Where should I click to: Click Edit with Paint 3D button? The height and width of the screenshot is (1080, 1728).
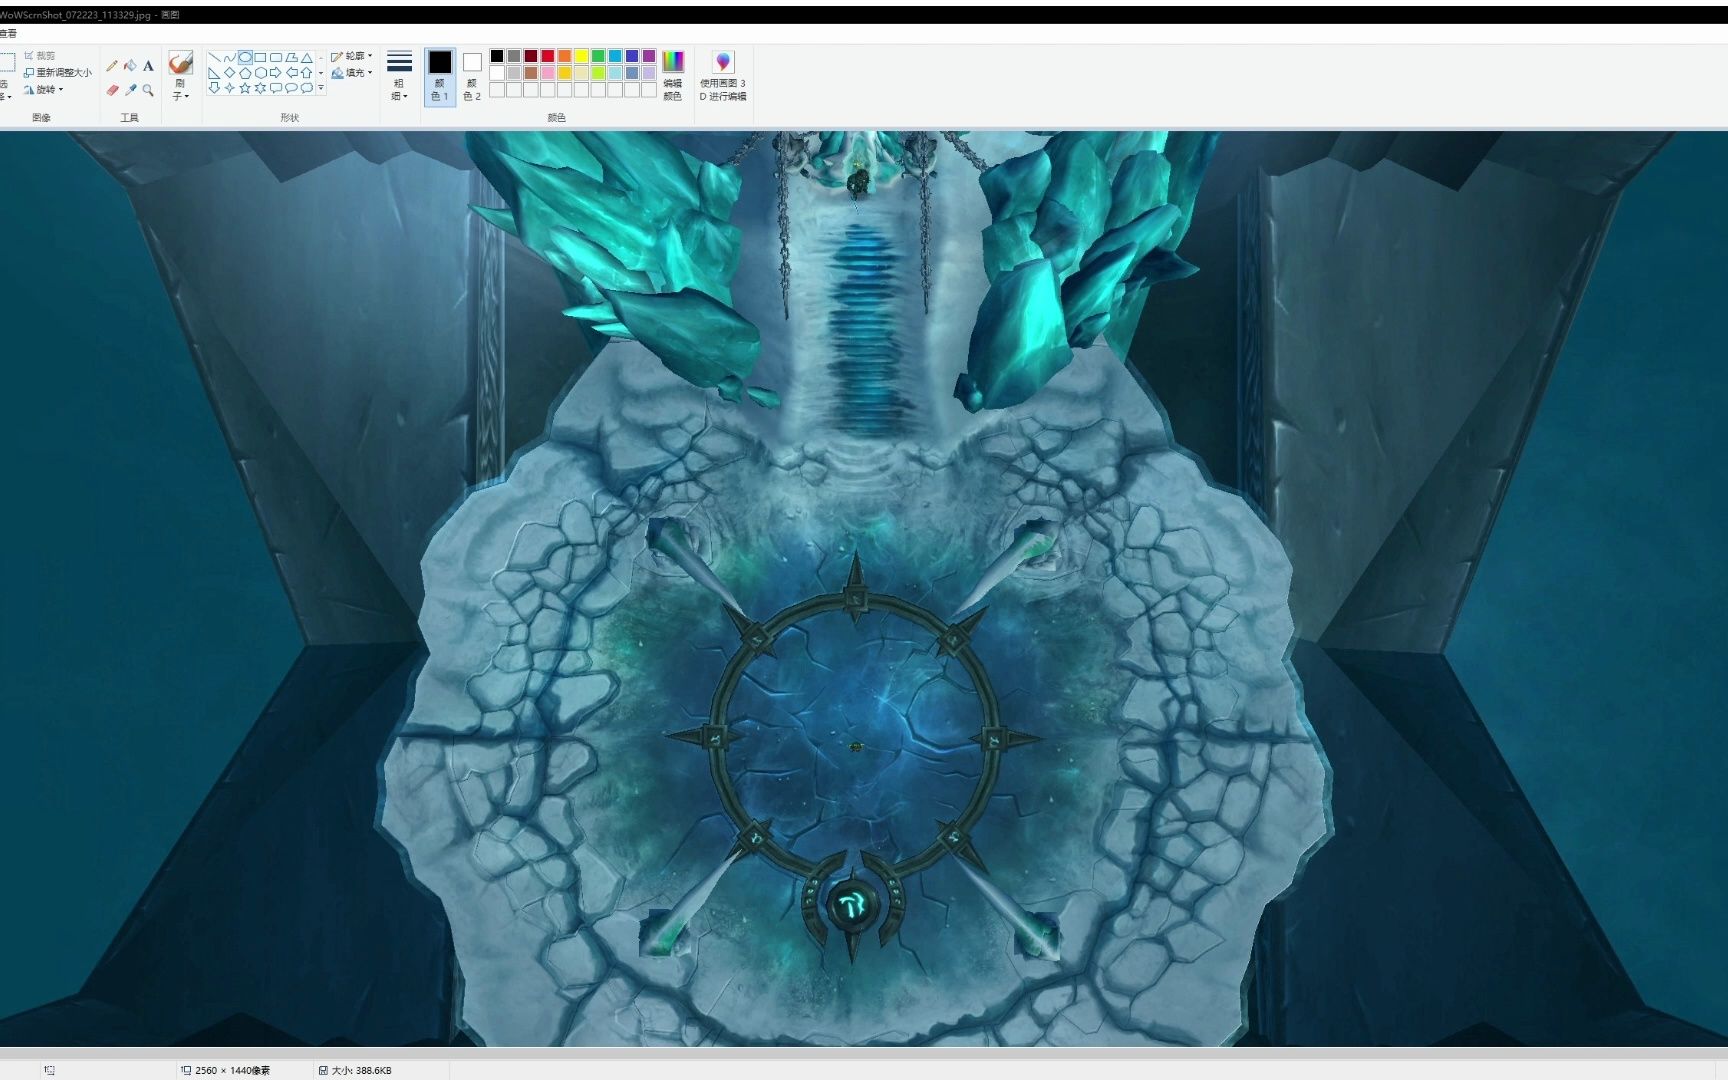(x=723, y=76)
